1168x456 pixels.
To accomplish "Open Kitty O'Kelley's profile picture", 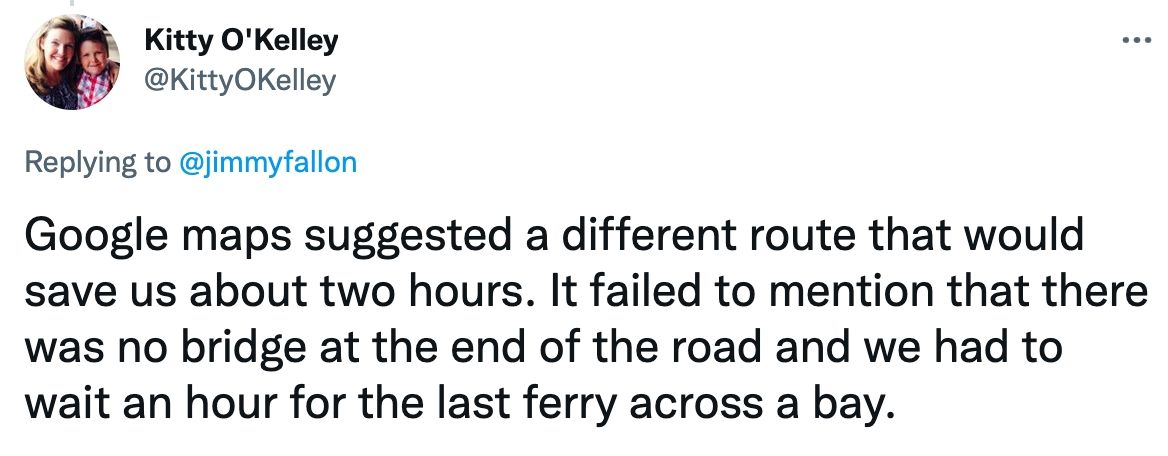I will pos(72,62).
